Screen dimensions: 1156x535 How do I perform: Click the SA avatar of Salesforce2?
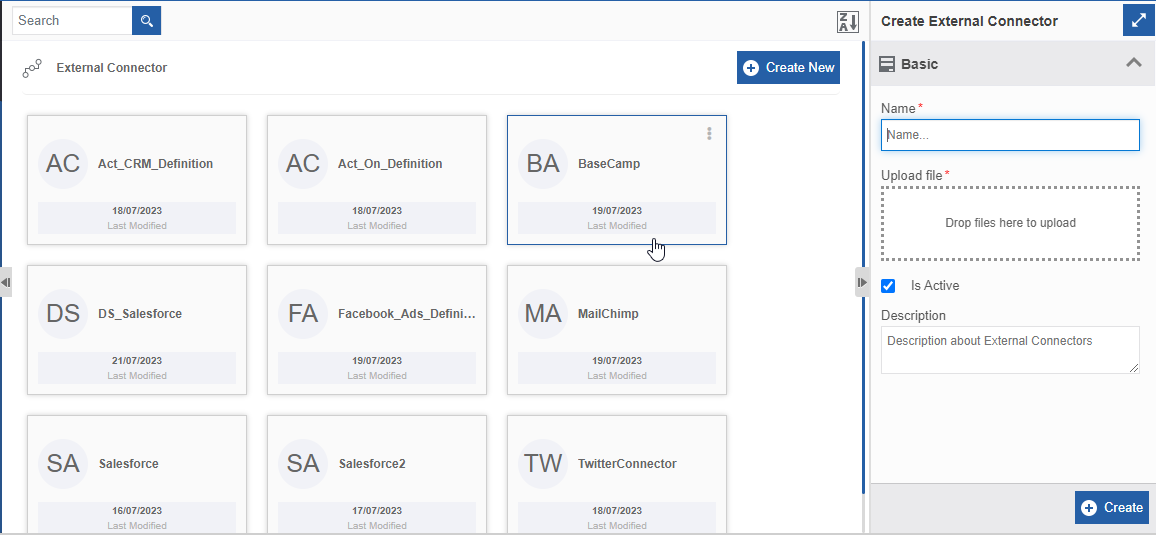[x=303, y=464]
